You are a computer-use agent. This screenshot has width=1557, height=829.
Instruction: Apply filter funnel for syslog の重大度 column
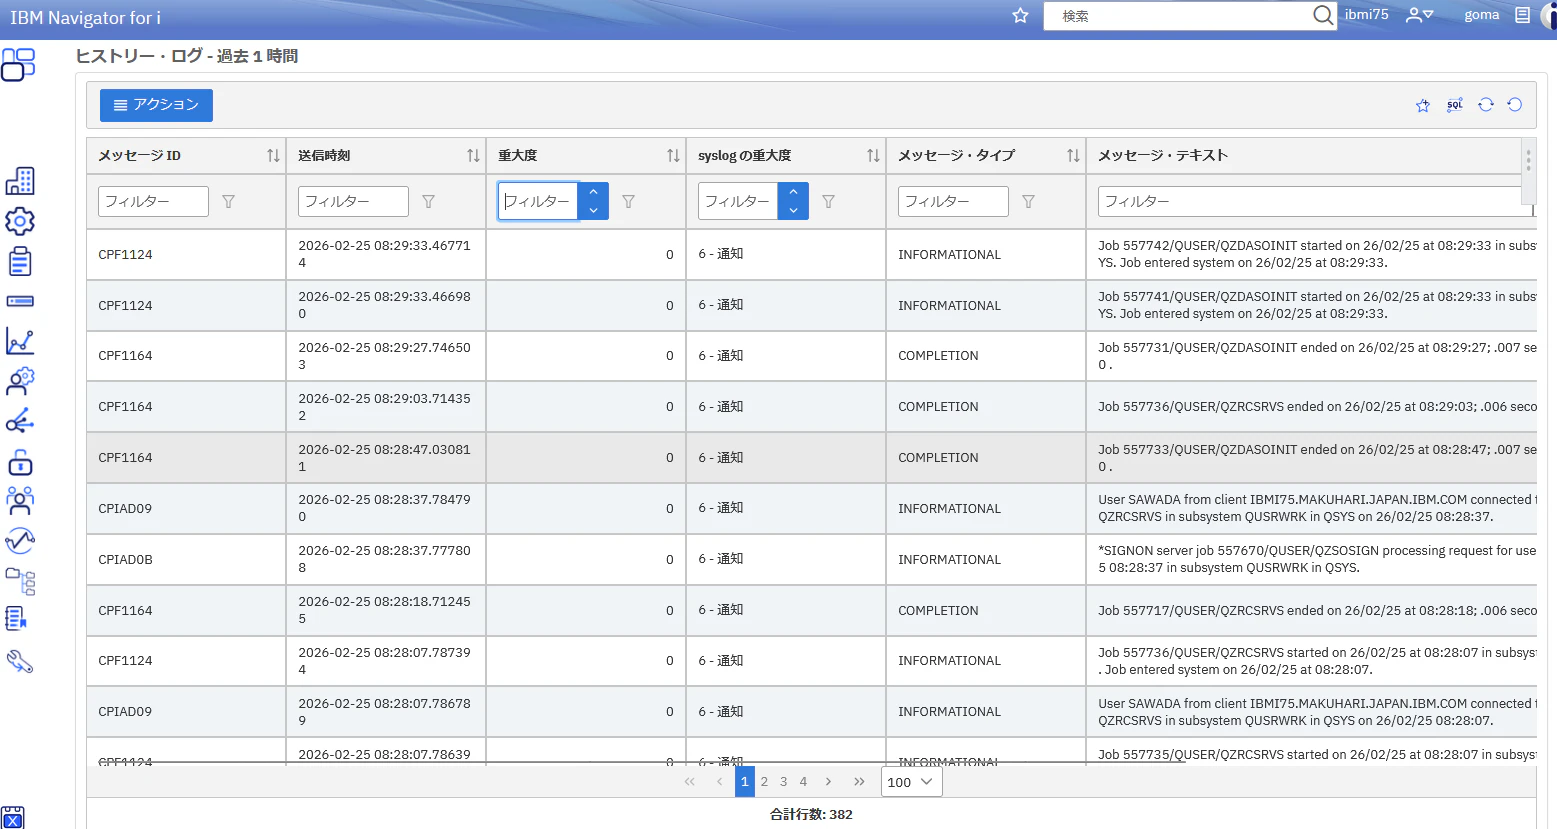pyautogui.click(x=828, y=202)
